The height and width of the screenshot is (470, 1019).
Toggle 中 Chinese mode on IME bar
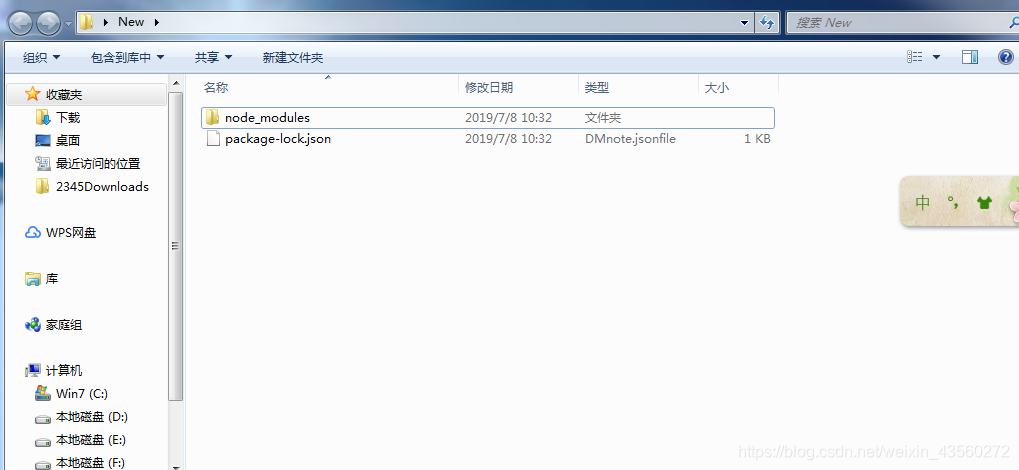pyautogui.click(x=923, y=202)
